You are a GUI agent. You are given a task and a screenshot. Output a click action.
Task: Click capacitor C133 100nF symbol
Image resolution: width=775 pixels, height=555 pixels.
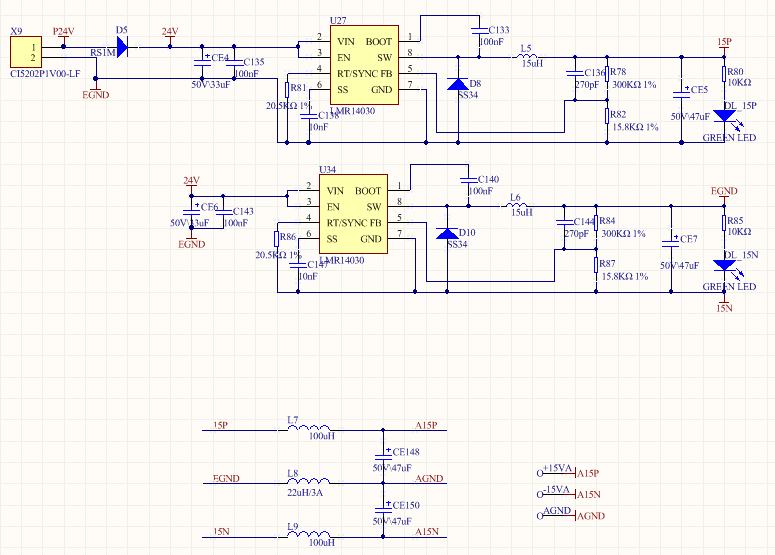pos(479,31)
